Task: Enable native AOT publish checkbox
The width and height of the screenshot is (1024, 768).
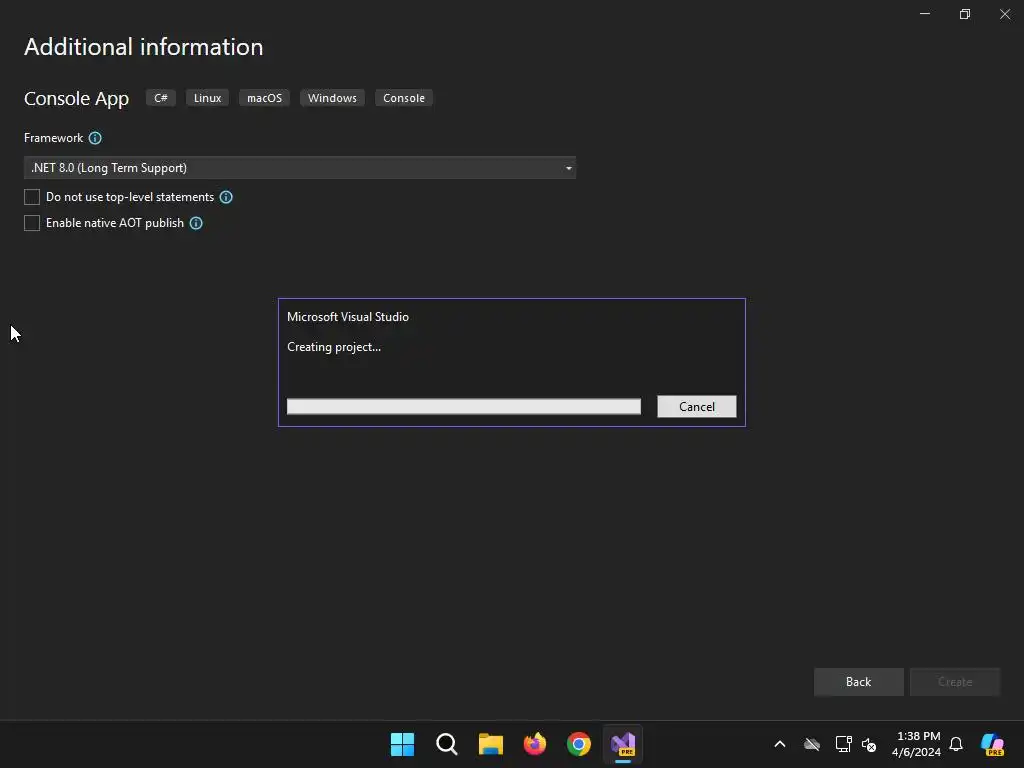Action: [x=32, y=223]
